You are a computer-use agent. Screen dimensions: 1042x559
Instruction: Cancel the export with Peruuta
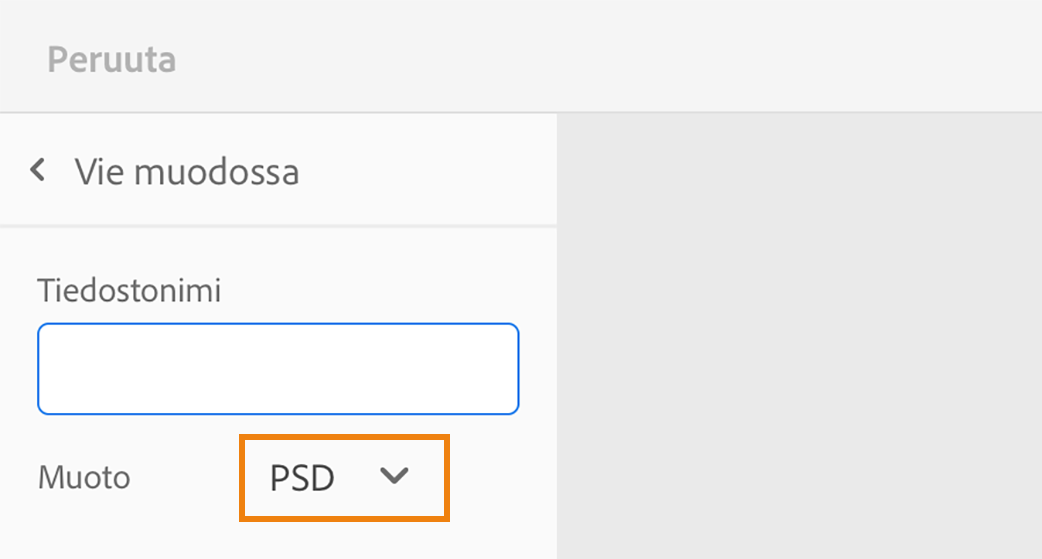pyautogui.click(x=111, y=60)
